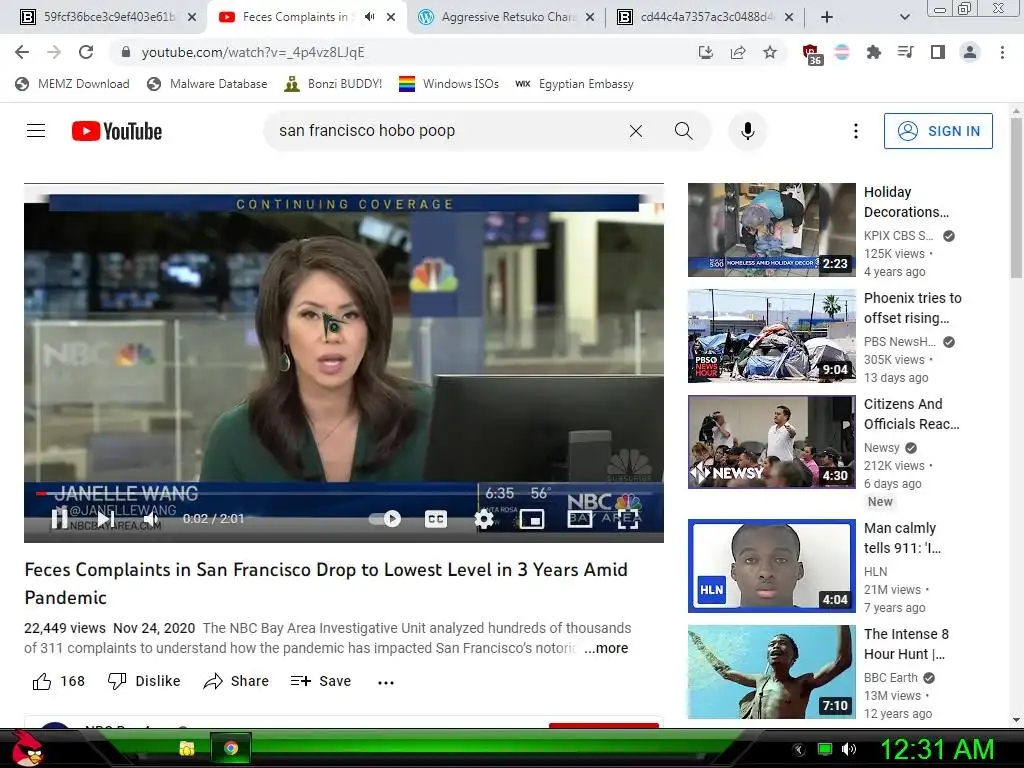The image size is (1024, 768).
Task: Mute the Feces Complaints tab audio icon
Action: [370, 16]
